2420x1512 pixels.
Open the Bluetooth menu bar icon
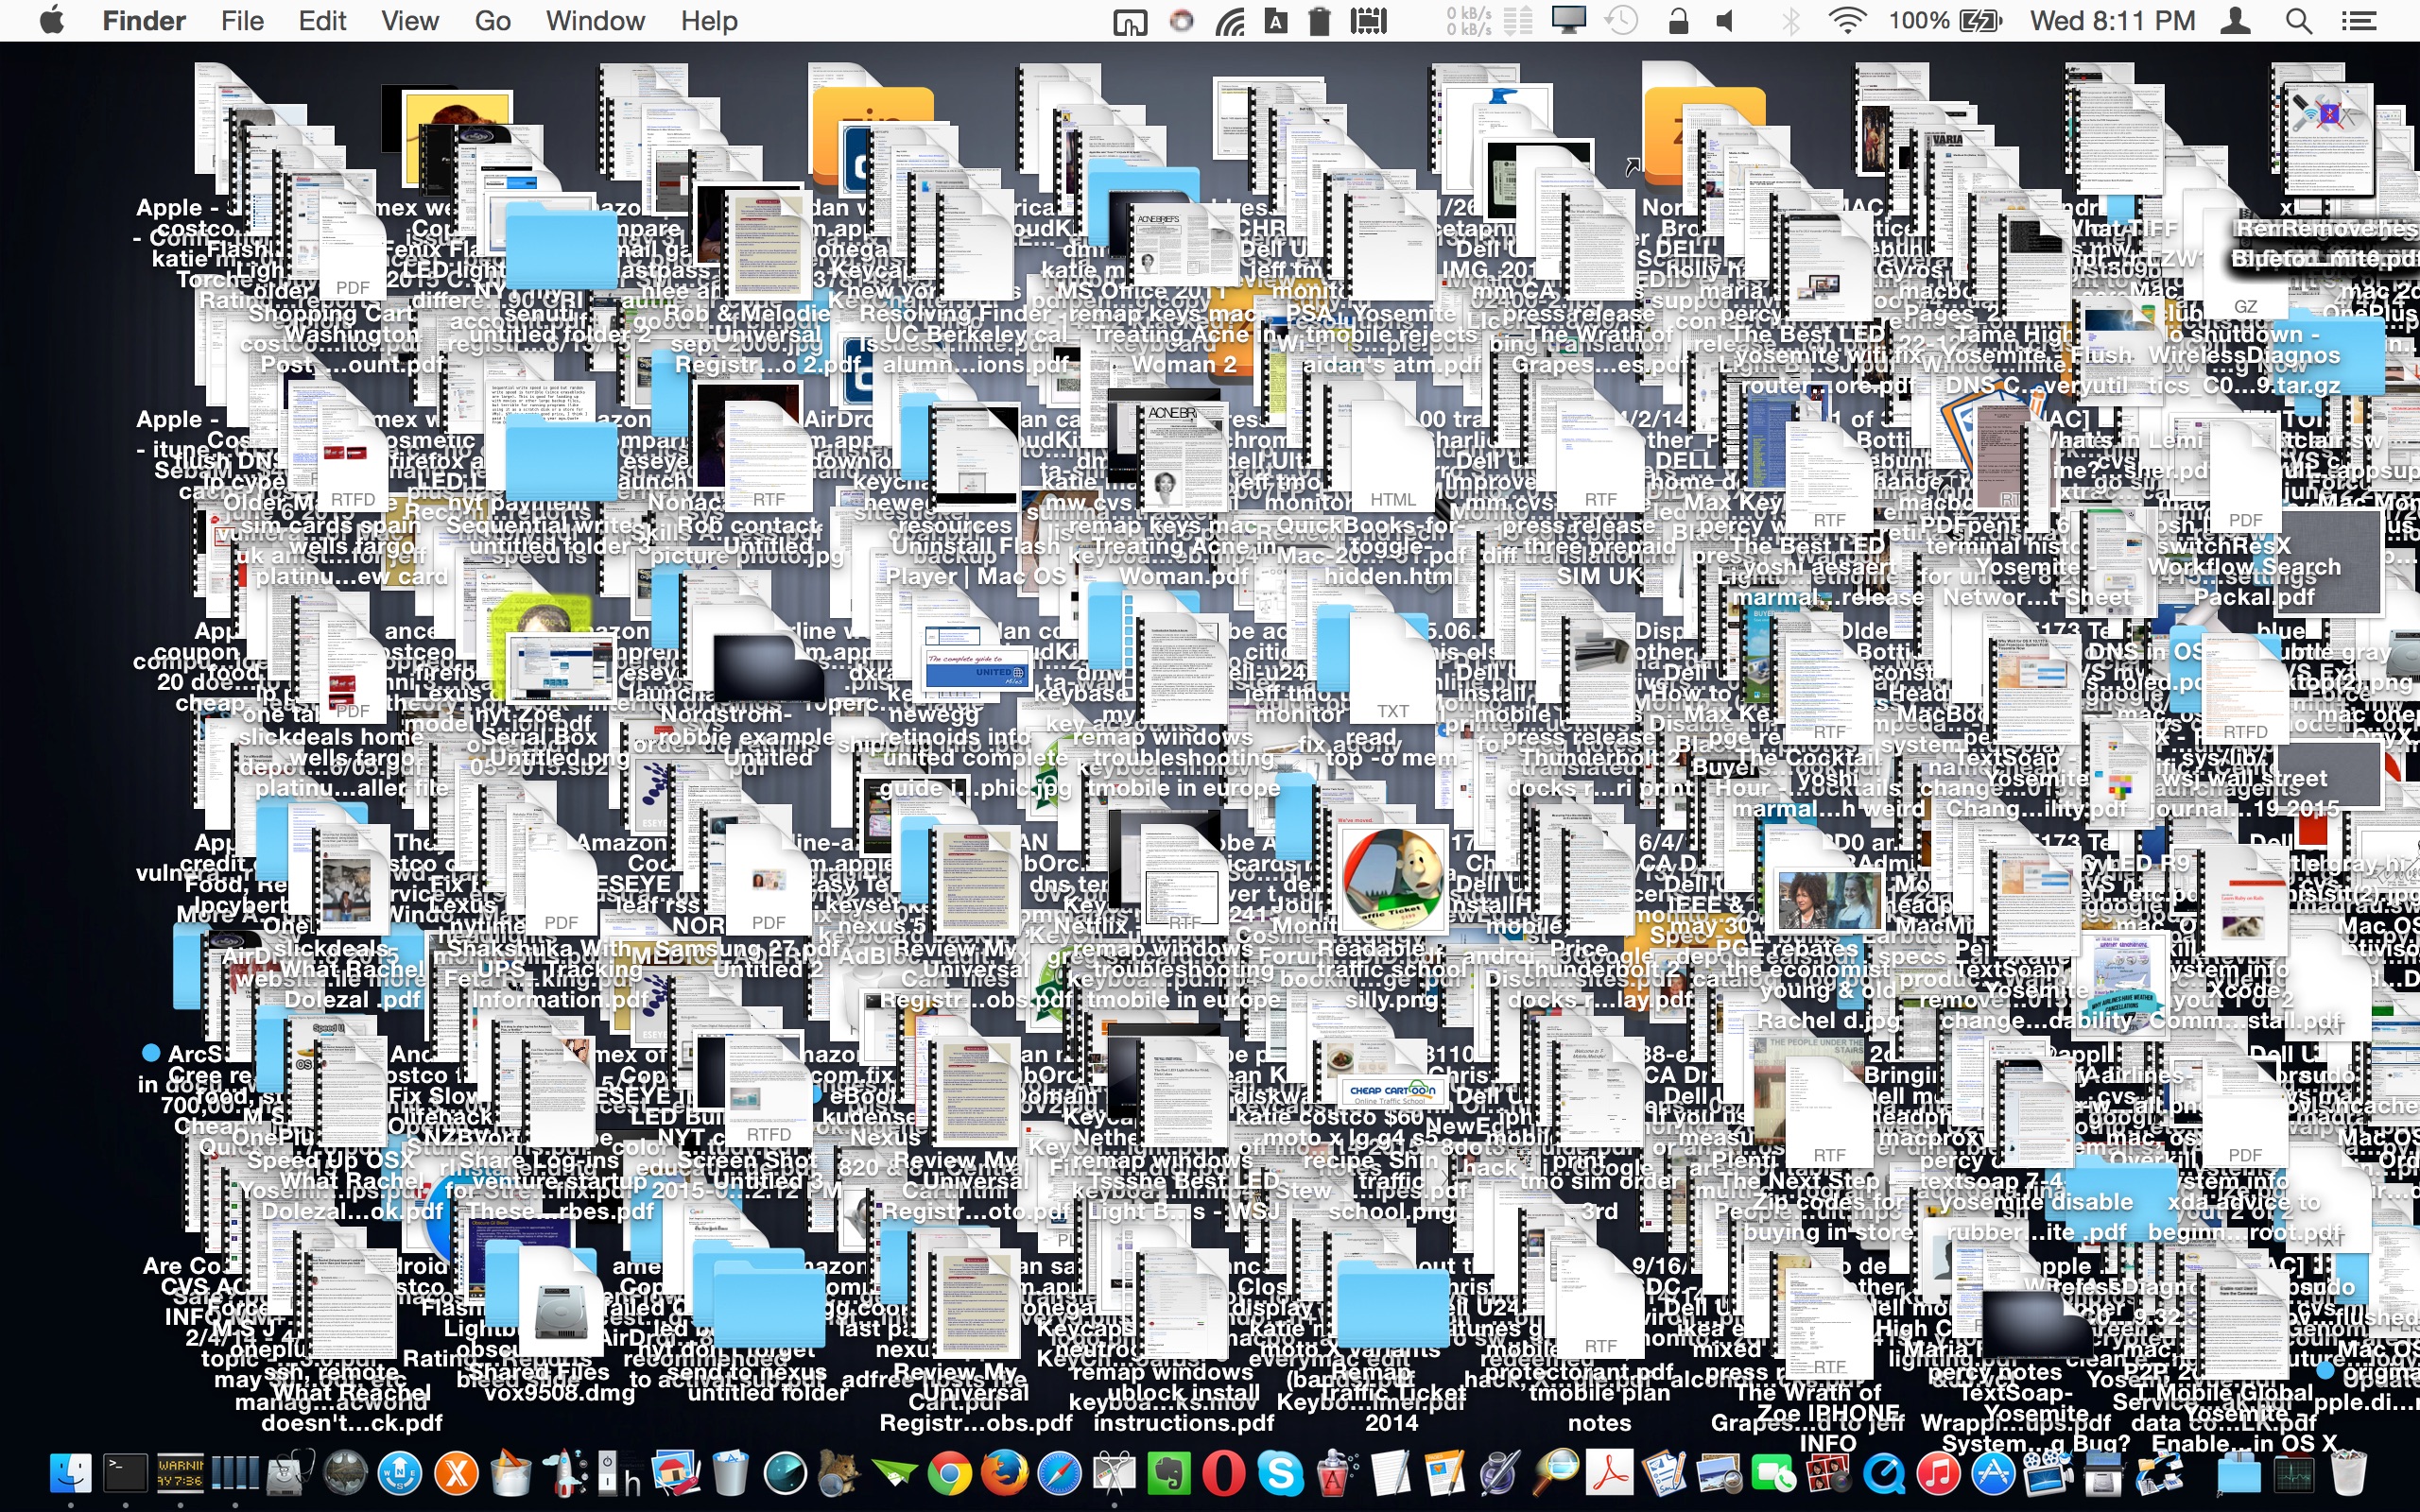1790,20
